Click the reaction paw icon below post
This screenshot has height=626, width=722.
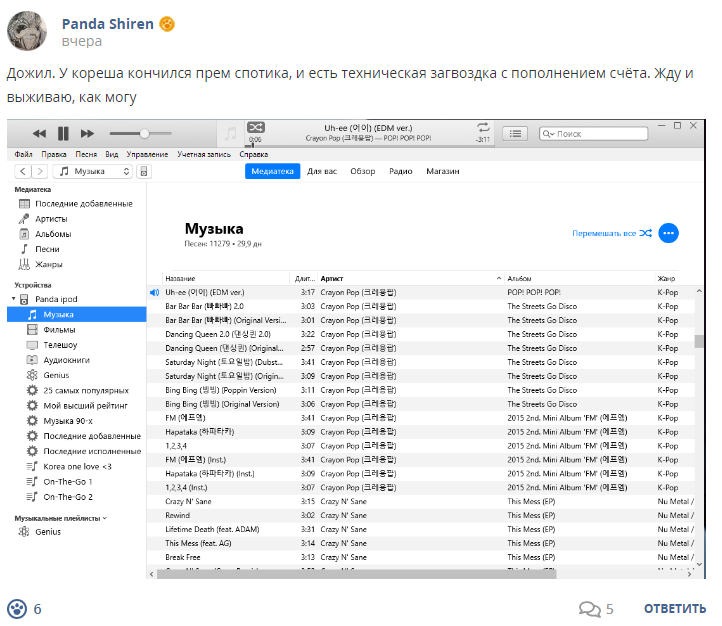(17, 609)
